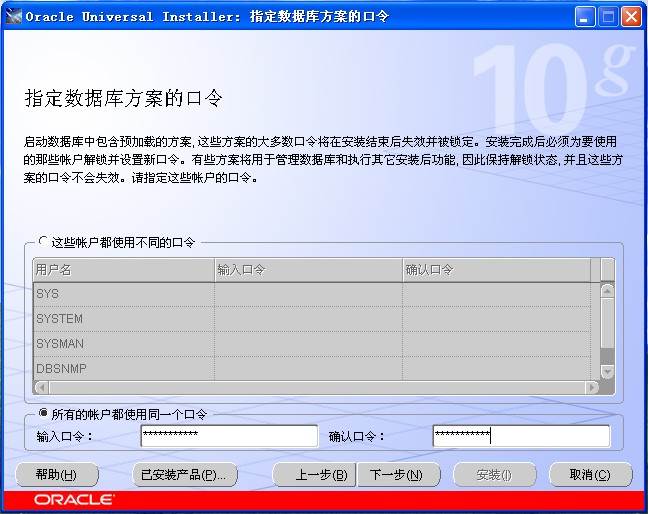Proceed with 下一步(N) button
This screenshot has width=648, height=514.
398,475
